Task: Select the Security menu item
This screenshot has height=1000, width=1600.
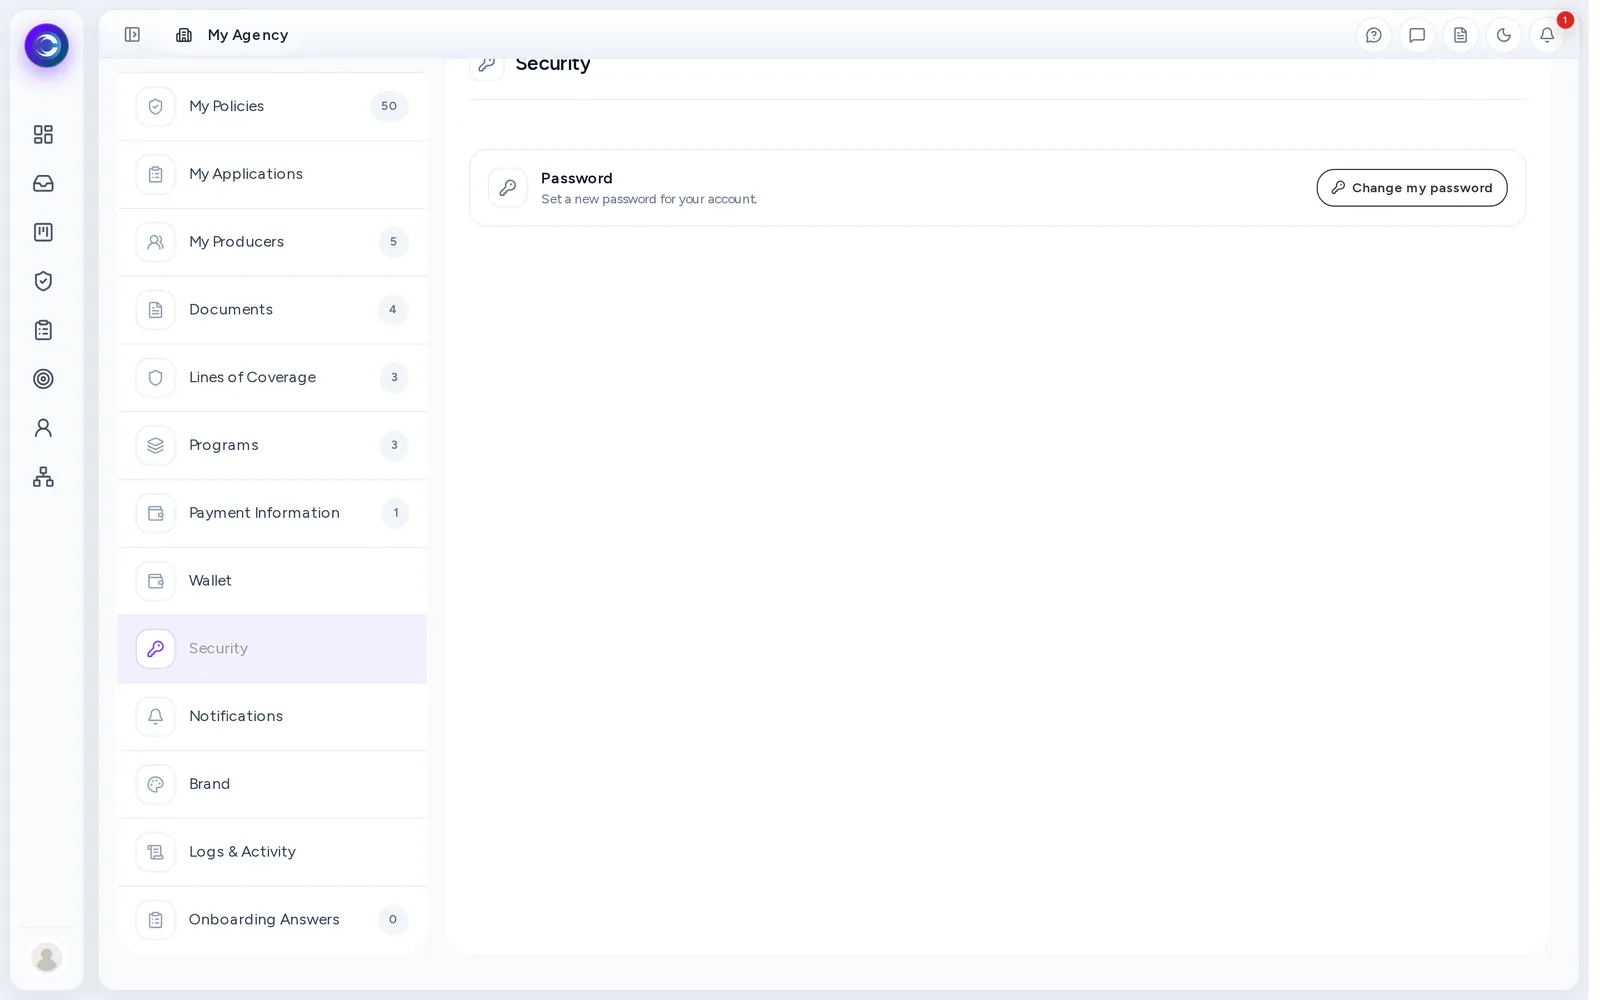Action: pyautogui.click(x=272, y=649)
